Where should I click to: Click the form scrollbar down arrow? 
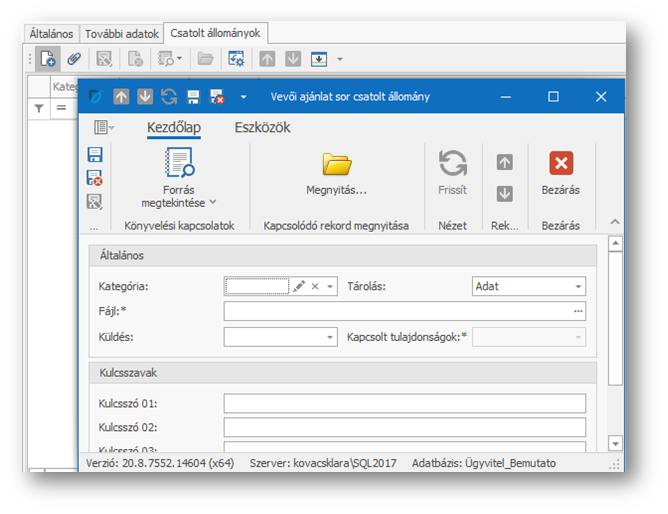coord(615,443)
